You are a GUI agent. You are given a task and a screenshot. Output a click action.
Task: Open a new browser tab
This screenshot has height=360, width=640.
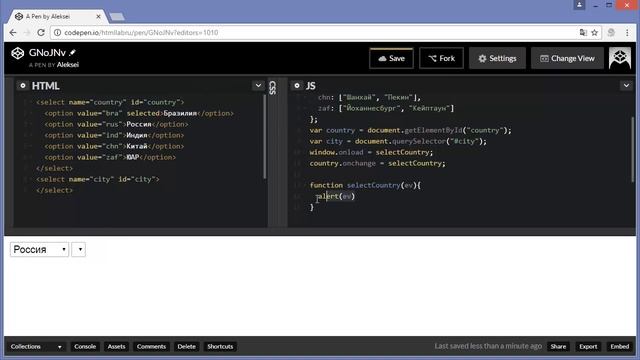pos(117,17)
